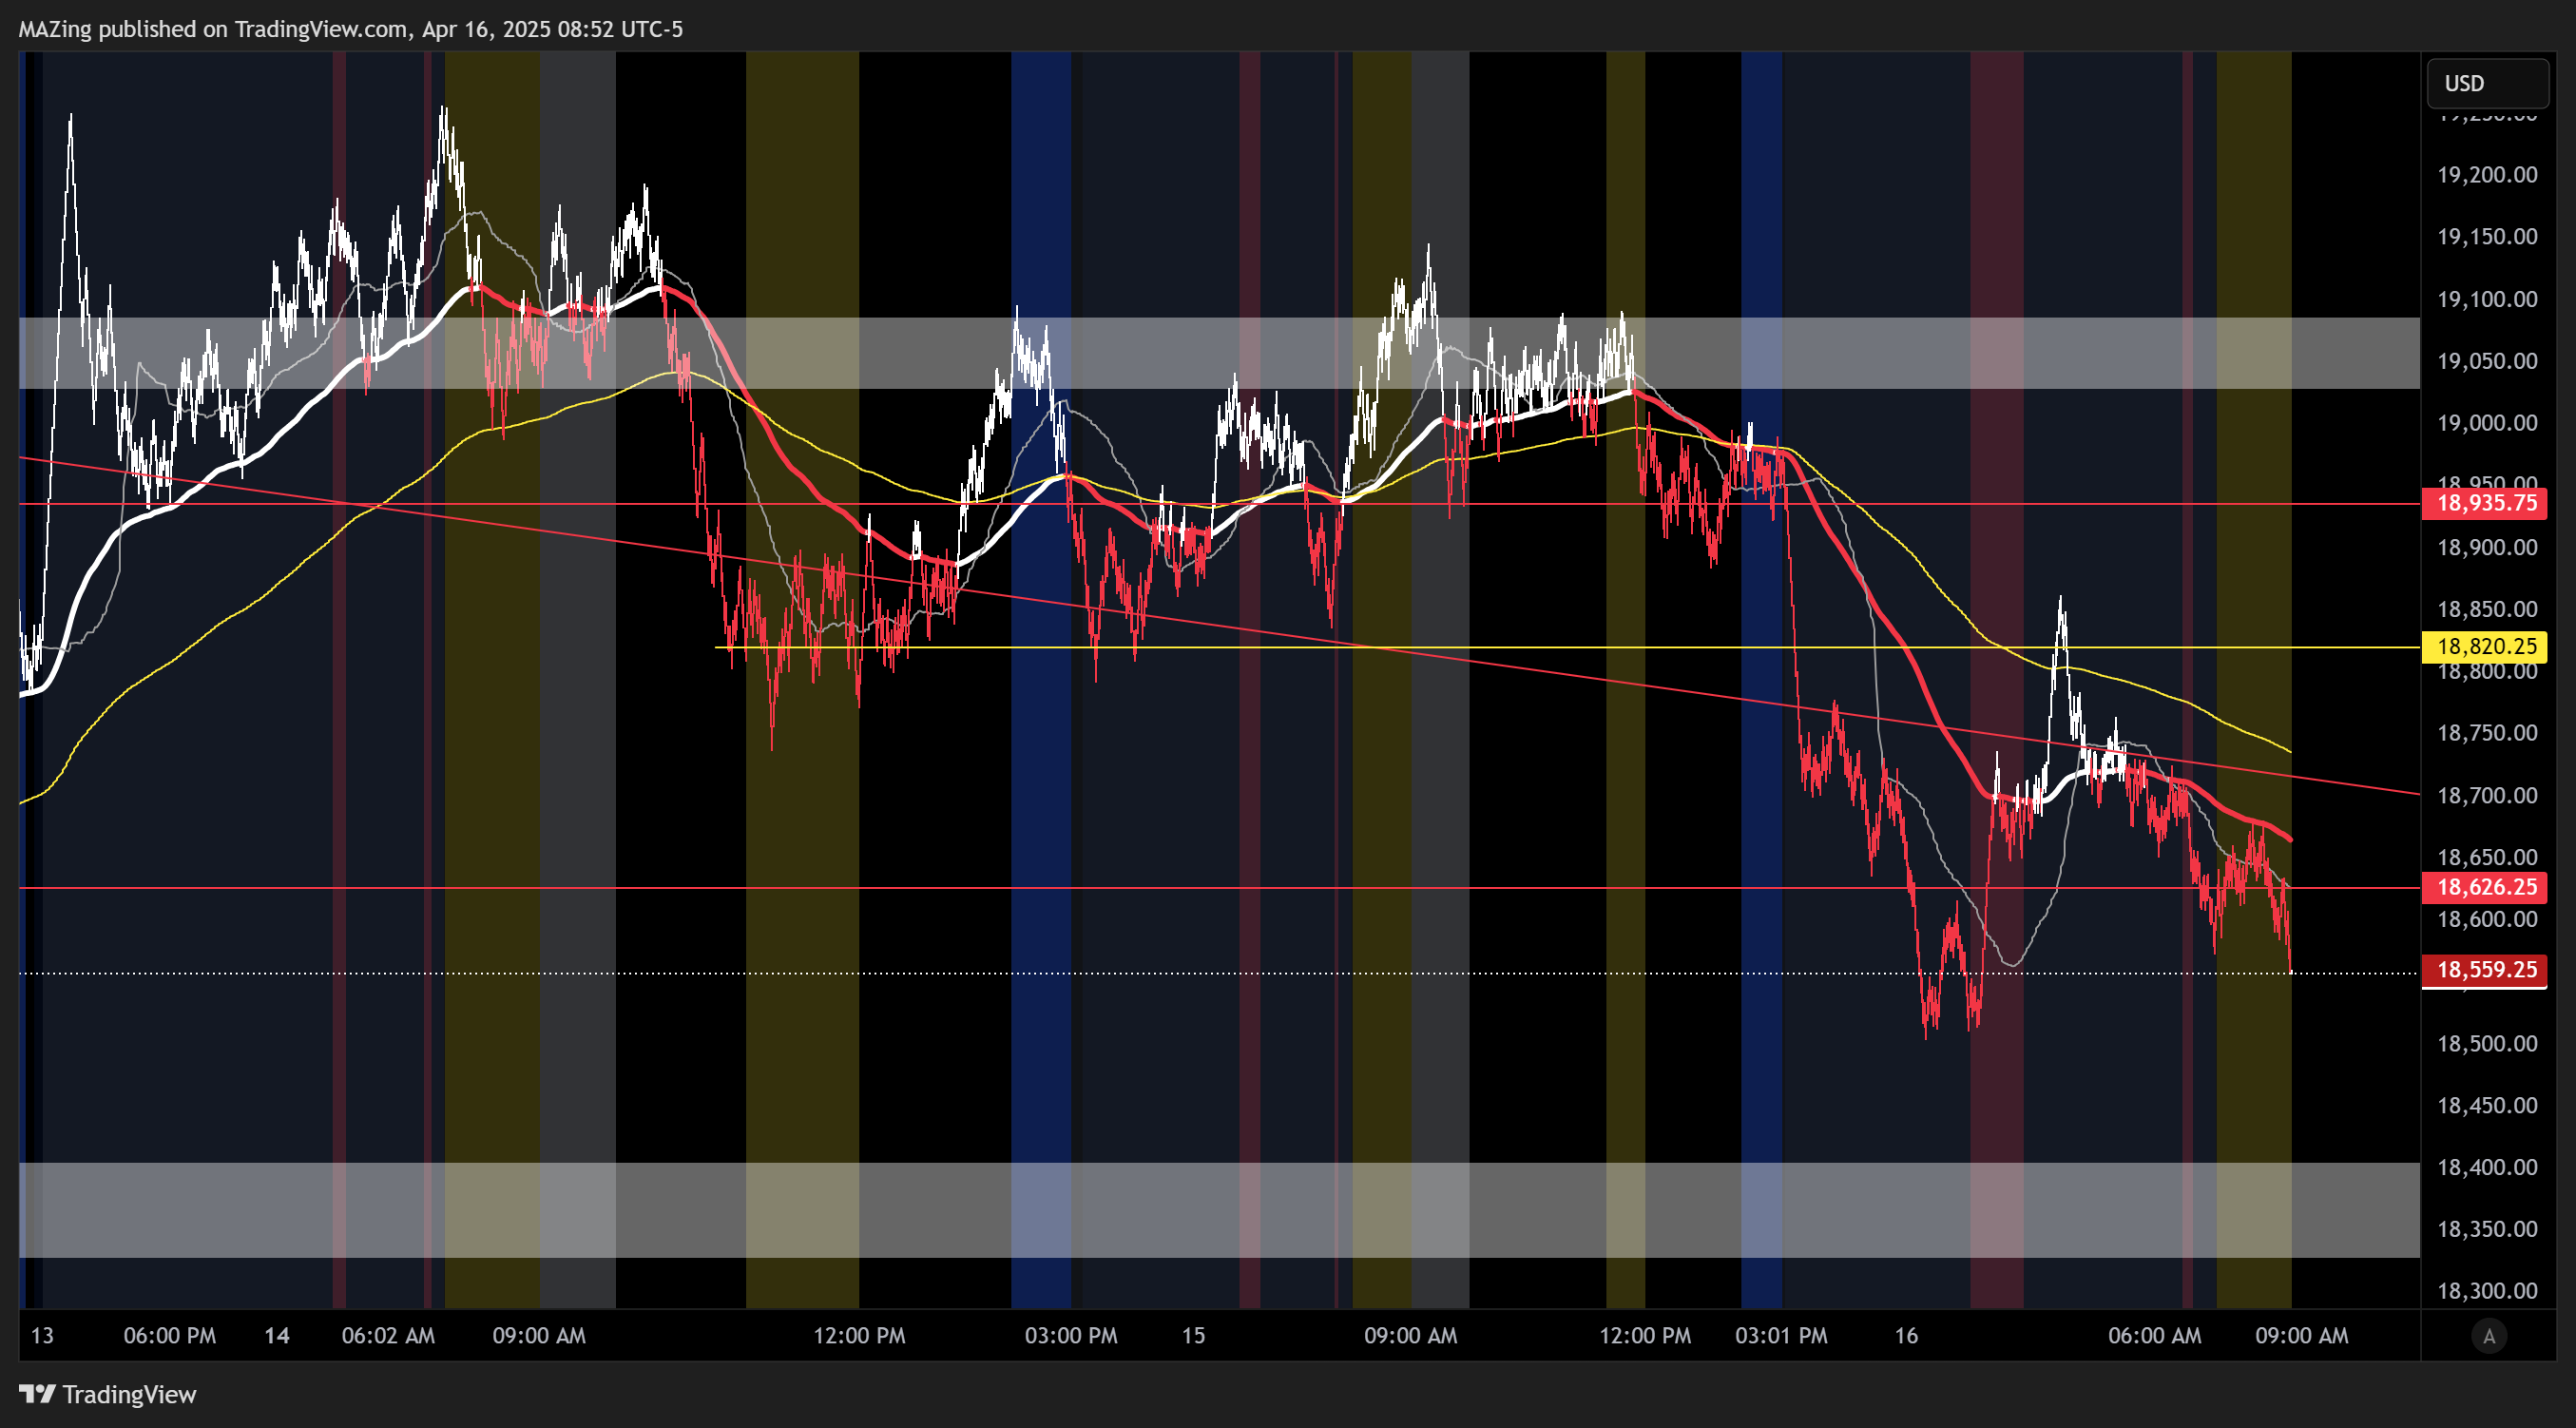The height and width of the screenshot is (1428, 2576).
Task: Click the 06:00 AM time axis label
Action: click(x=2155, y=1336)
